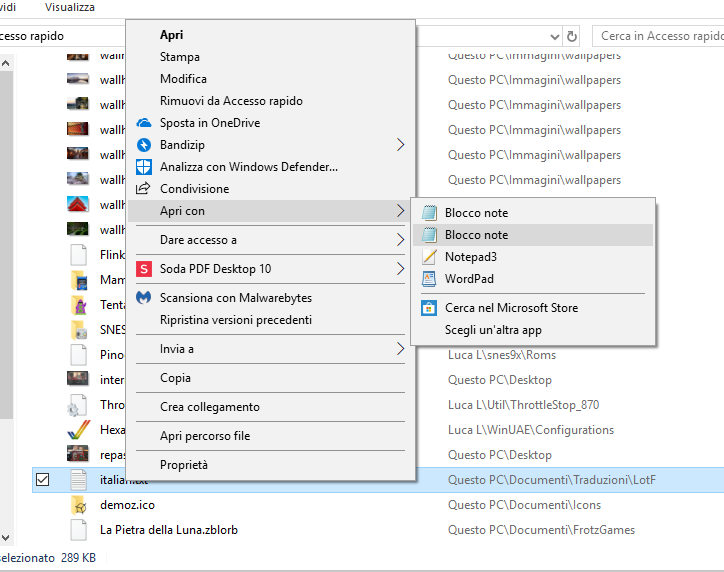Select Notepad3 in the Apri con submenu
This screenshot has height=572, width=724.
[x=531, y=257]
